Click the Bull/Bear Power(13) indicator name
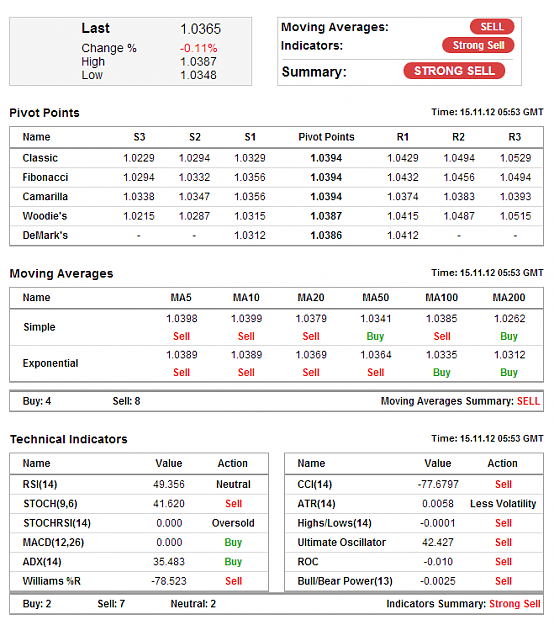The height and width of the screenshot is (625, 554). coord(345,581)
